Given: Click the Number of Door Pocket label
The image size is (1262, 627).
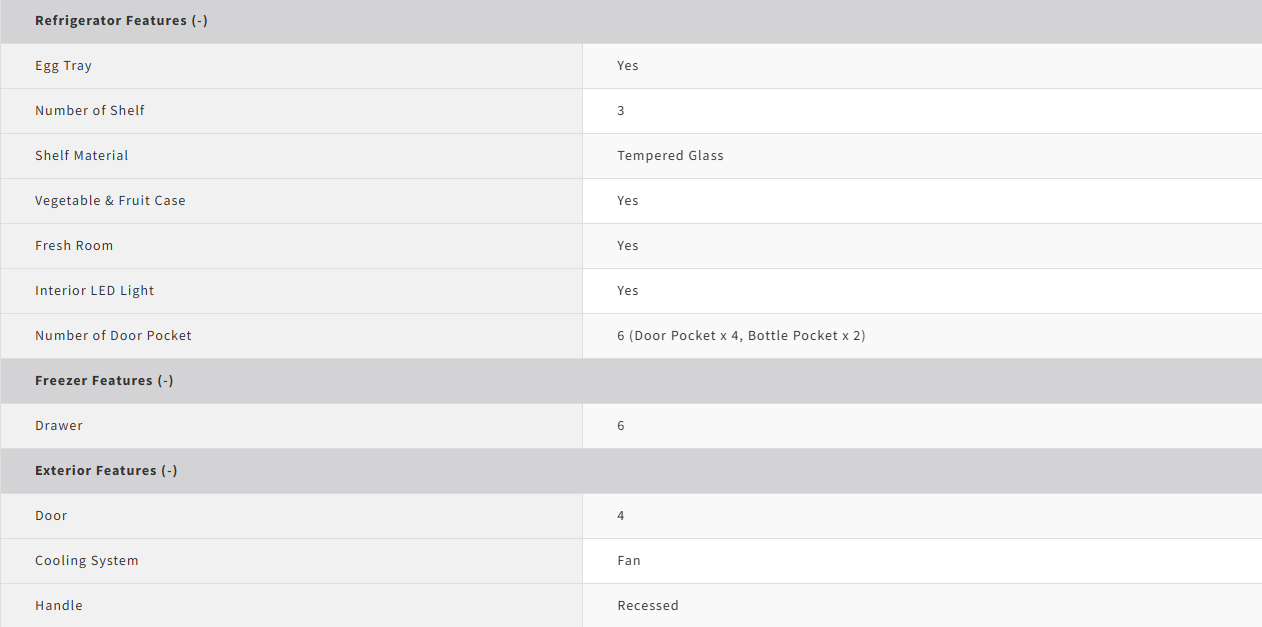Looking at the screenshot, I should 113,335.
